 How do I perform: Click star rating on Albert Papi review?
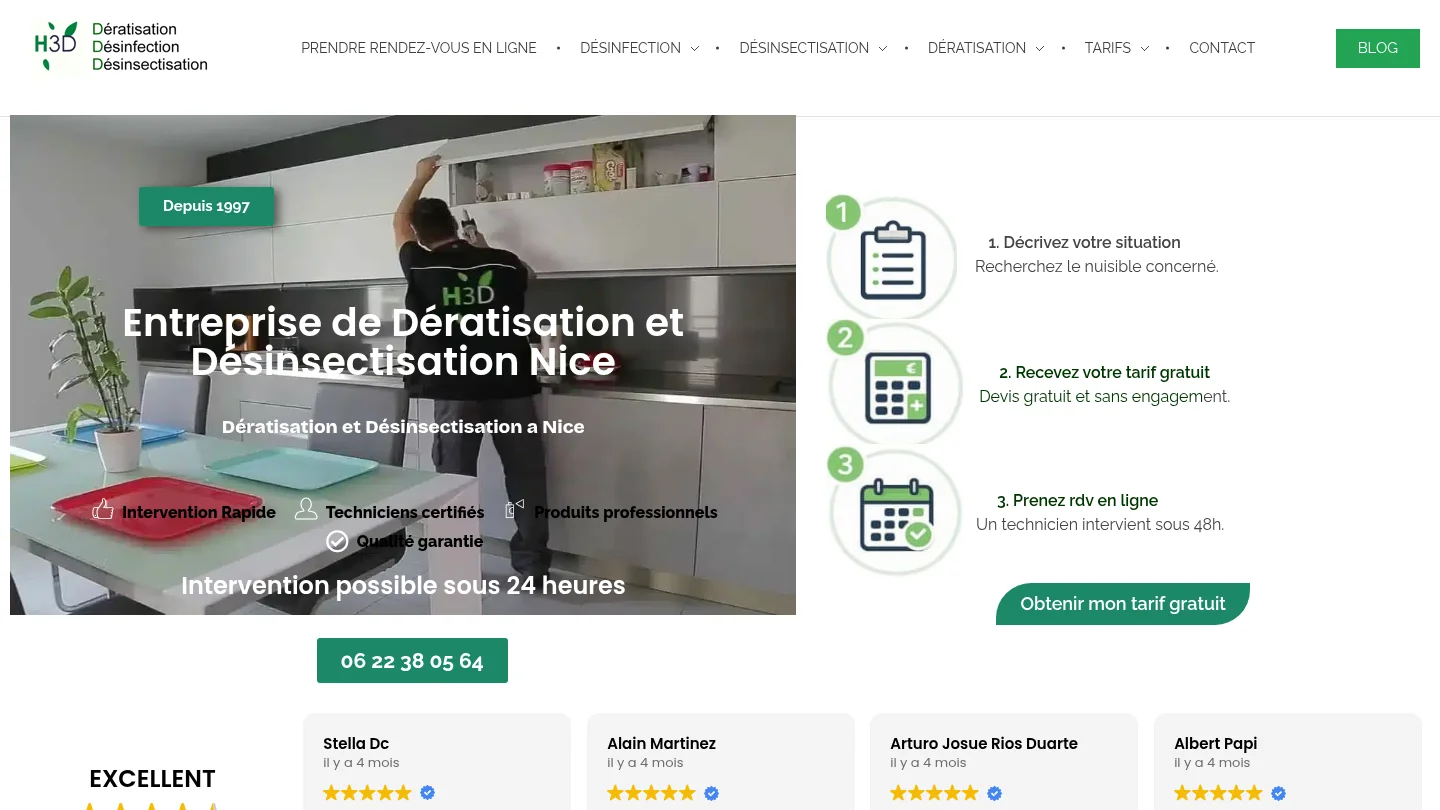point(1218,793)
